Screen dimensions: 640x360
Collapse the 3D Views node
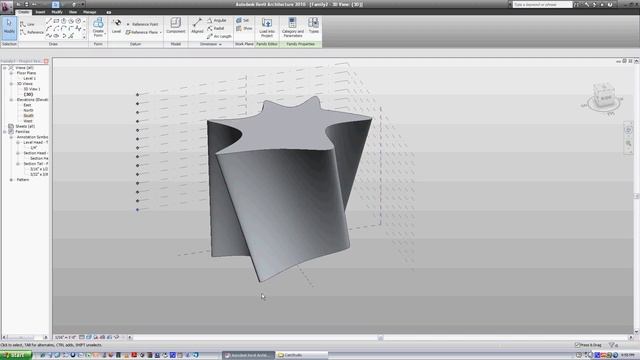[11, 84]
